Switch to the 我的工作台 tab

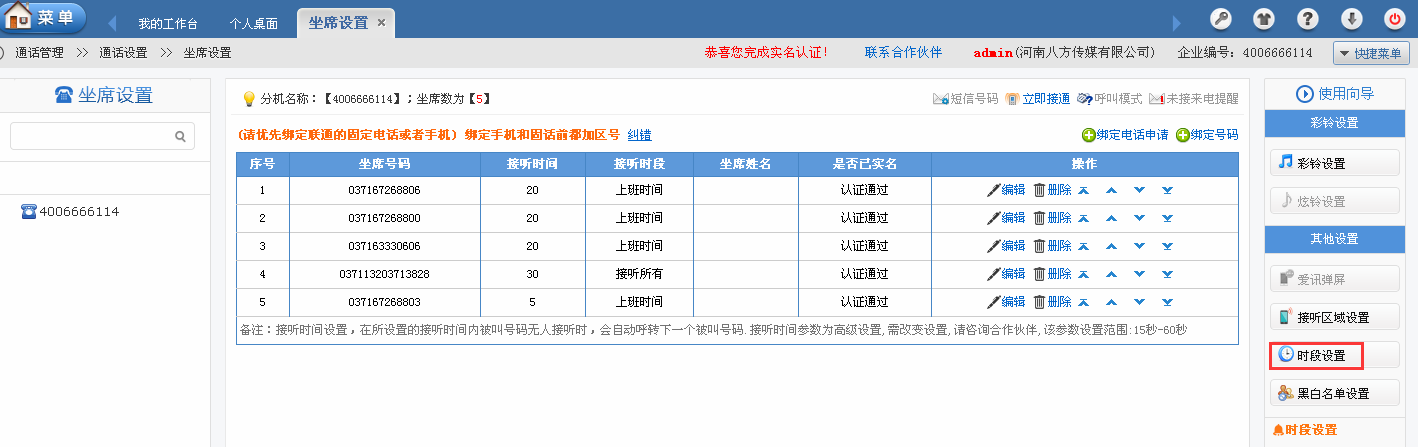[x=167, y=22]
